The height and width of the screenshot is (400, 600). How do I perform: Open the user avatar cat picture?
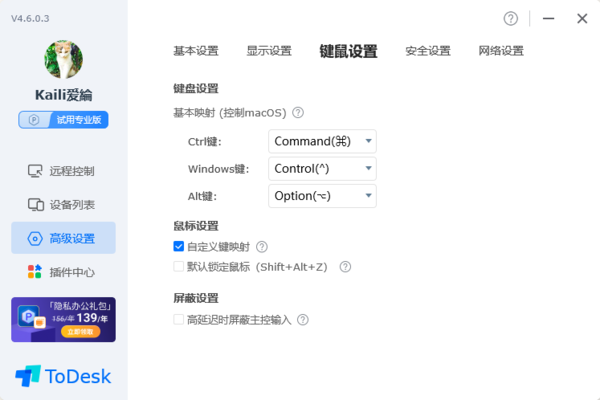click(x=64, y=60)
